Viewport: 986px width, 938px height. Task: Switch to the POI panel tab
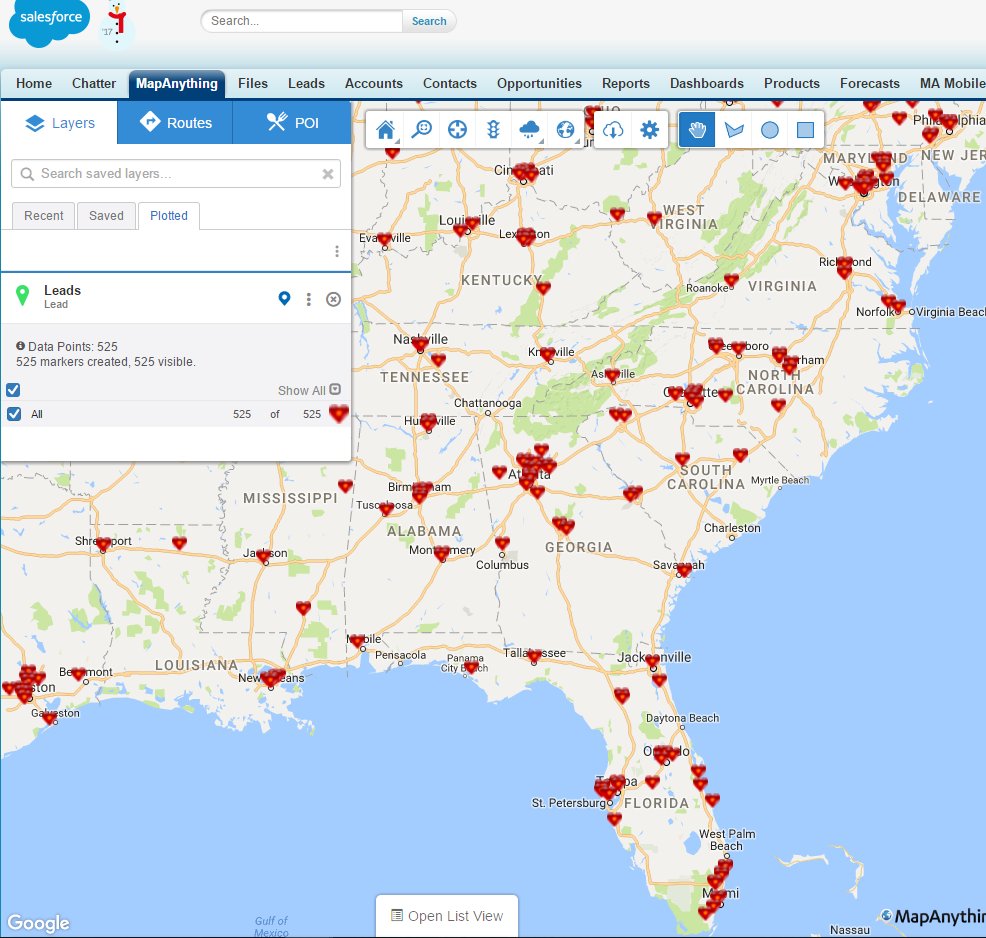[292, 123]
